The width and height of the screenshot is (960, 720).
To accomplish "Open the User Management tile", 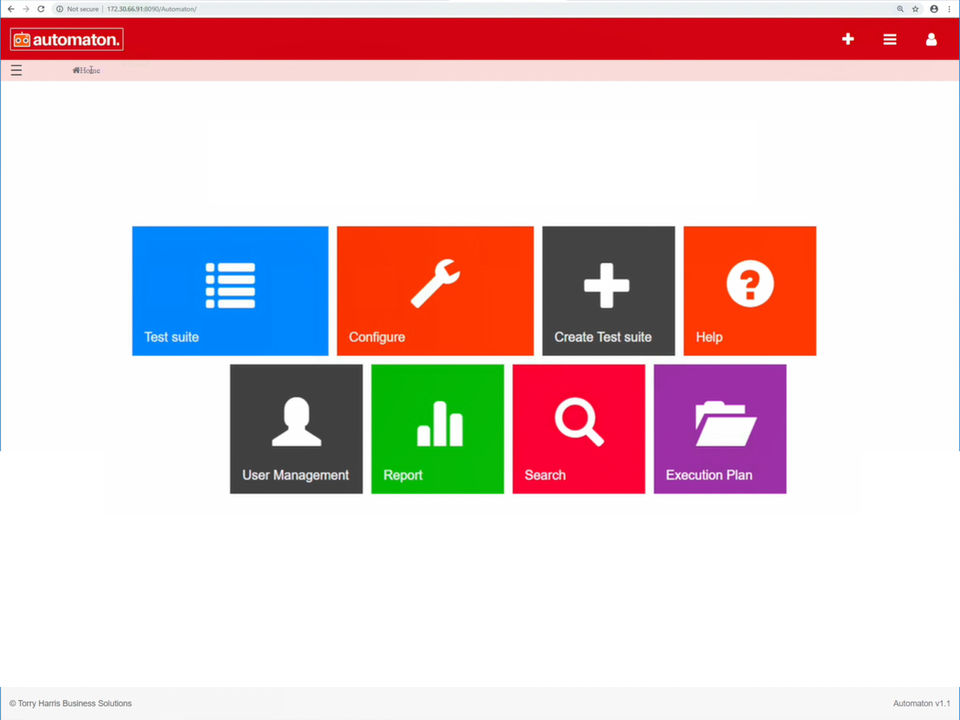I will [x=296, y=429].
